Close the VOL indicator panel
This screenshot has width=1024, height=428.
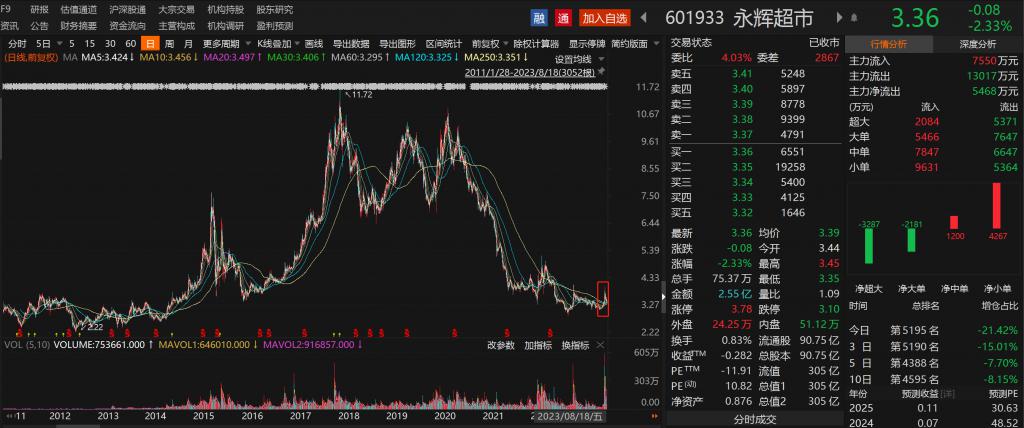coord(602,345)
